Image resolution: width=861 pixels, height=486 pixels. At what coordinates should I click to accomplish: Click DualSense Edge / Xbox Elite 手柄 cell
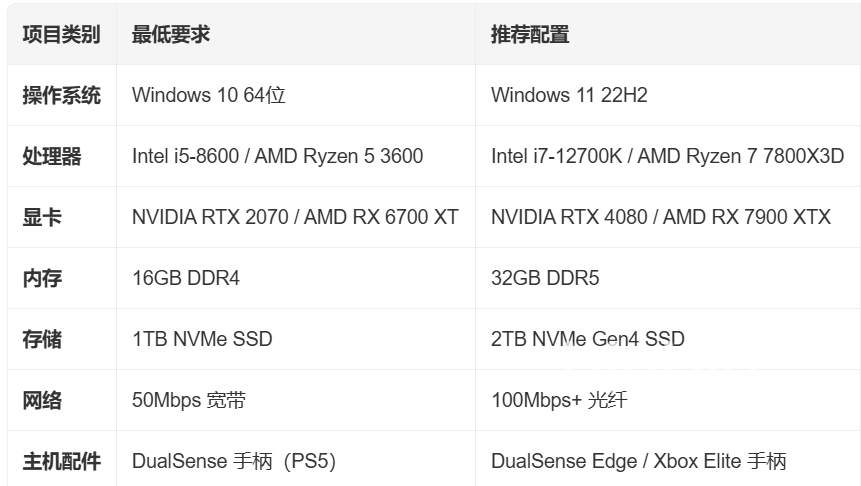point(668,460)
